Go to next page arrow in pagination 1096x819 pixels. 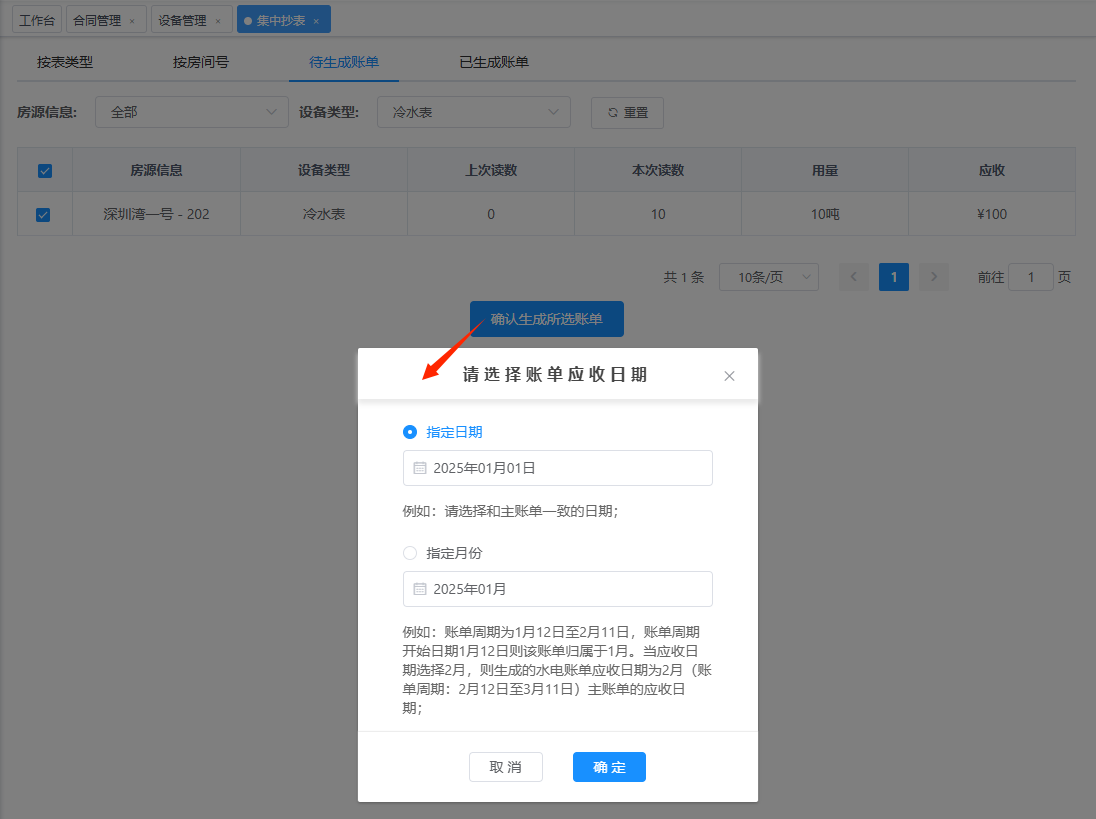[x=934, y=277]
